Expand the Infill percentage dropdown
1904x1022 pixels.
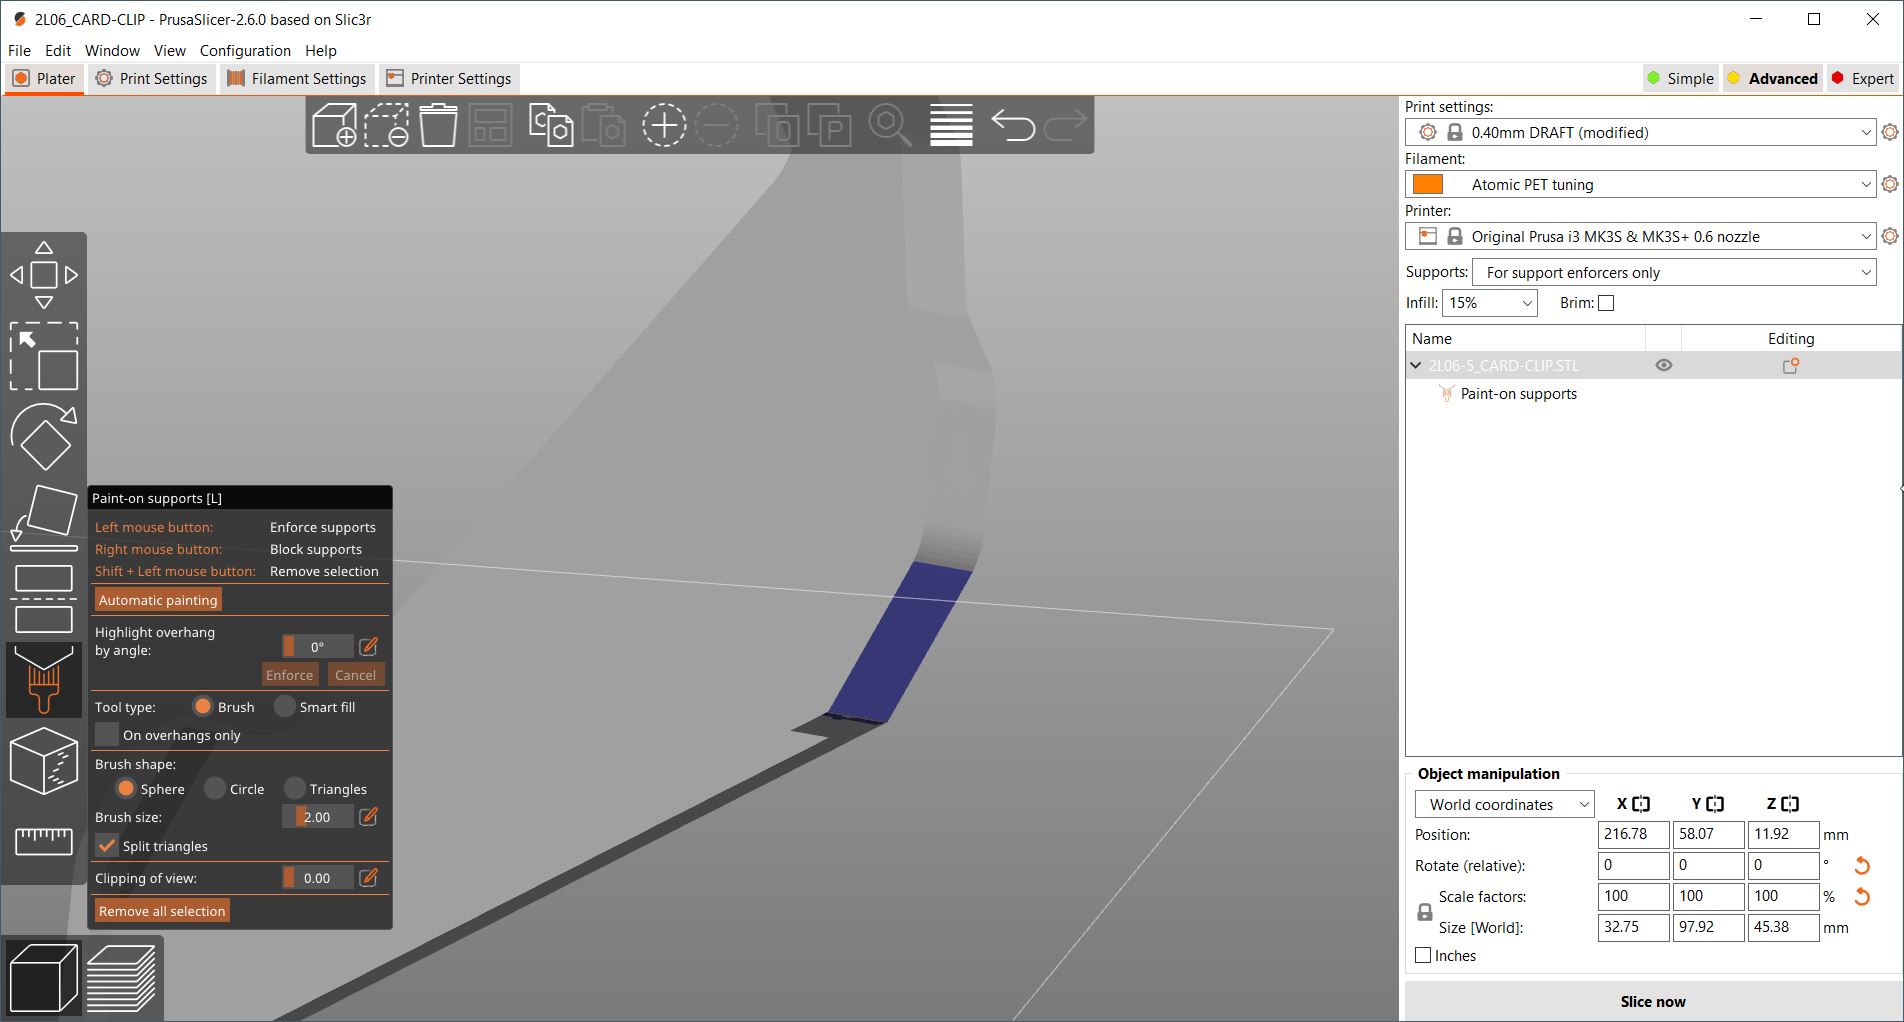tap(1489, 303)
